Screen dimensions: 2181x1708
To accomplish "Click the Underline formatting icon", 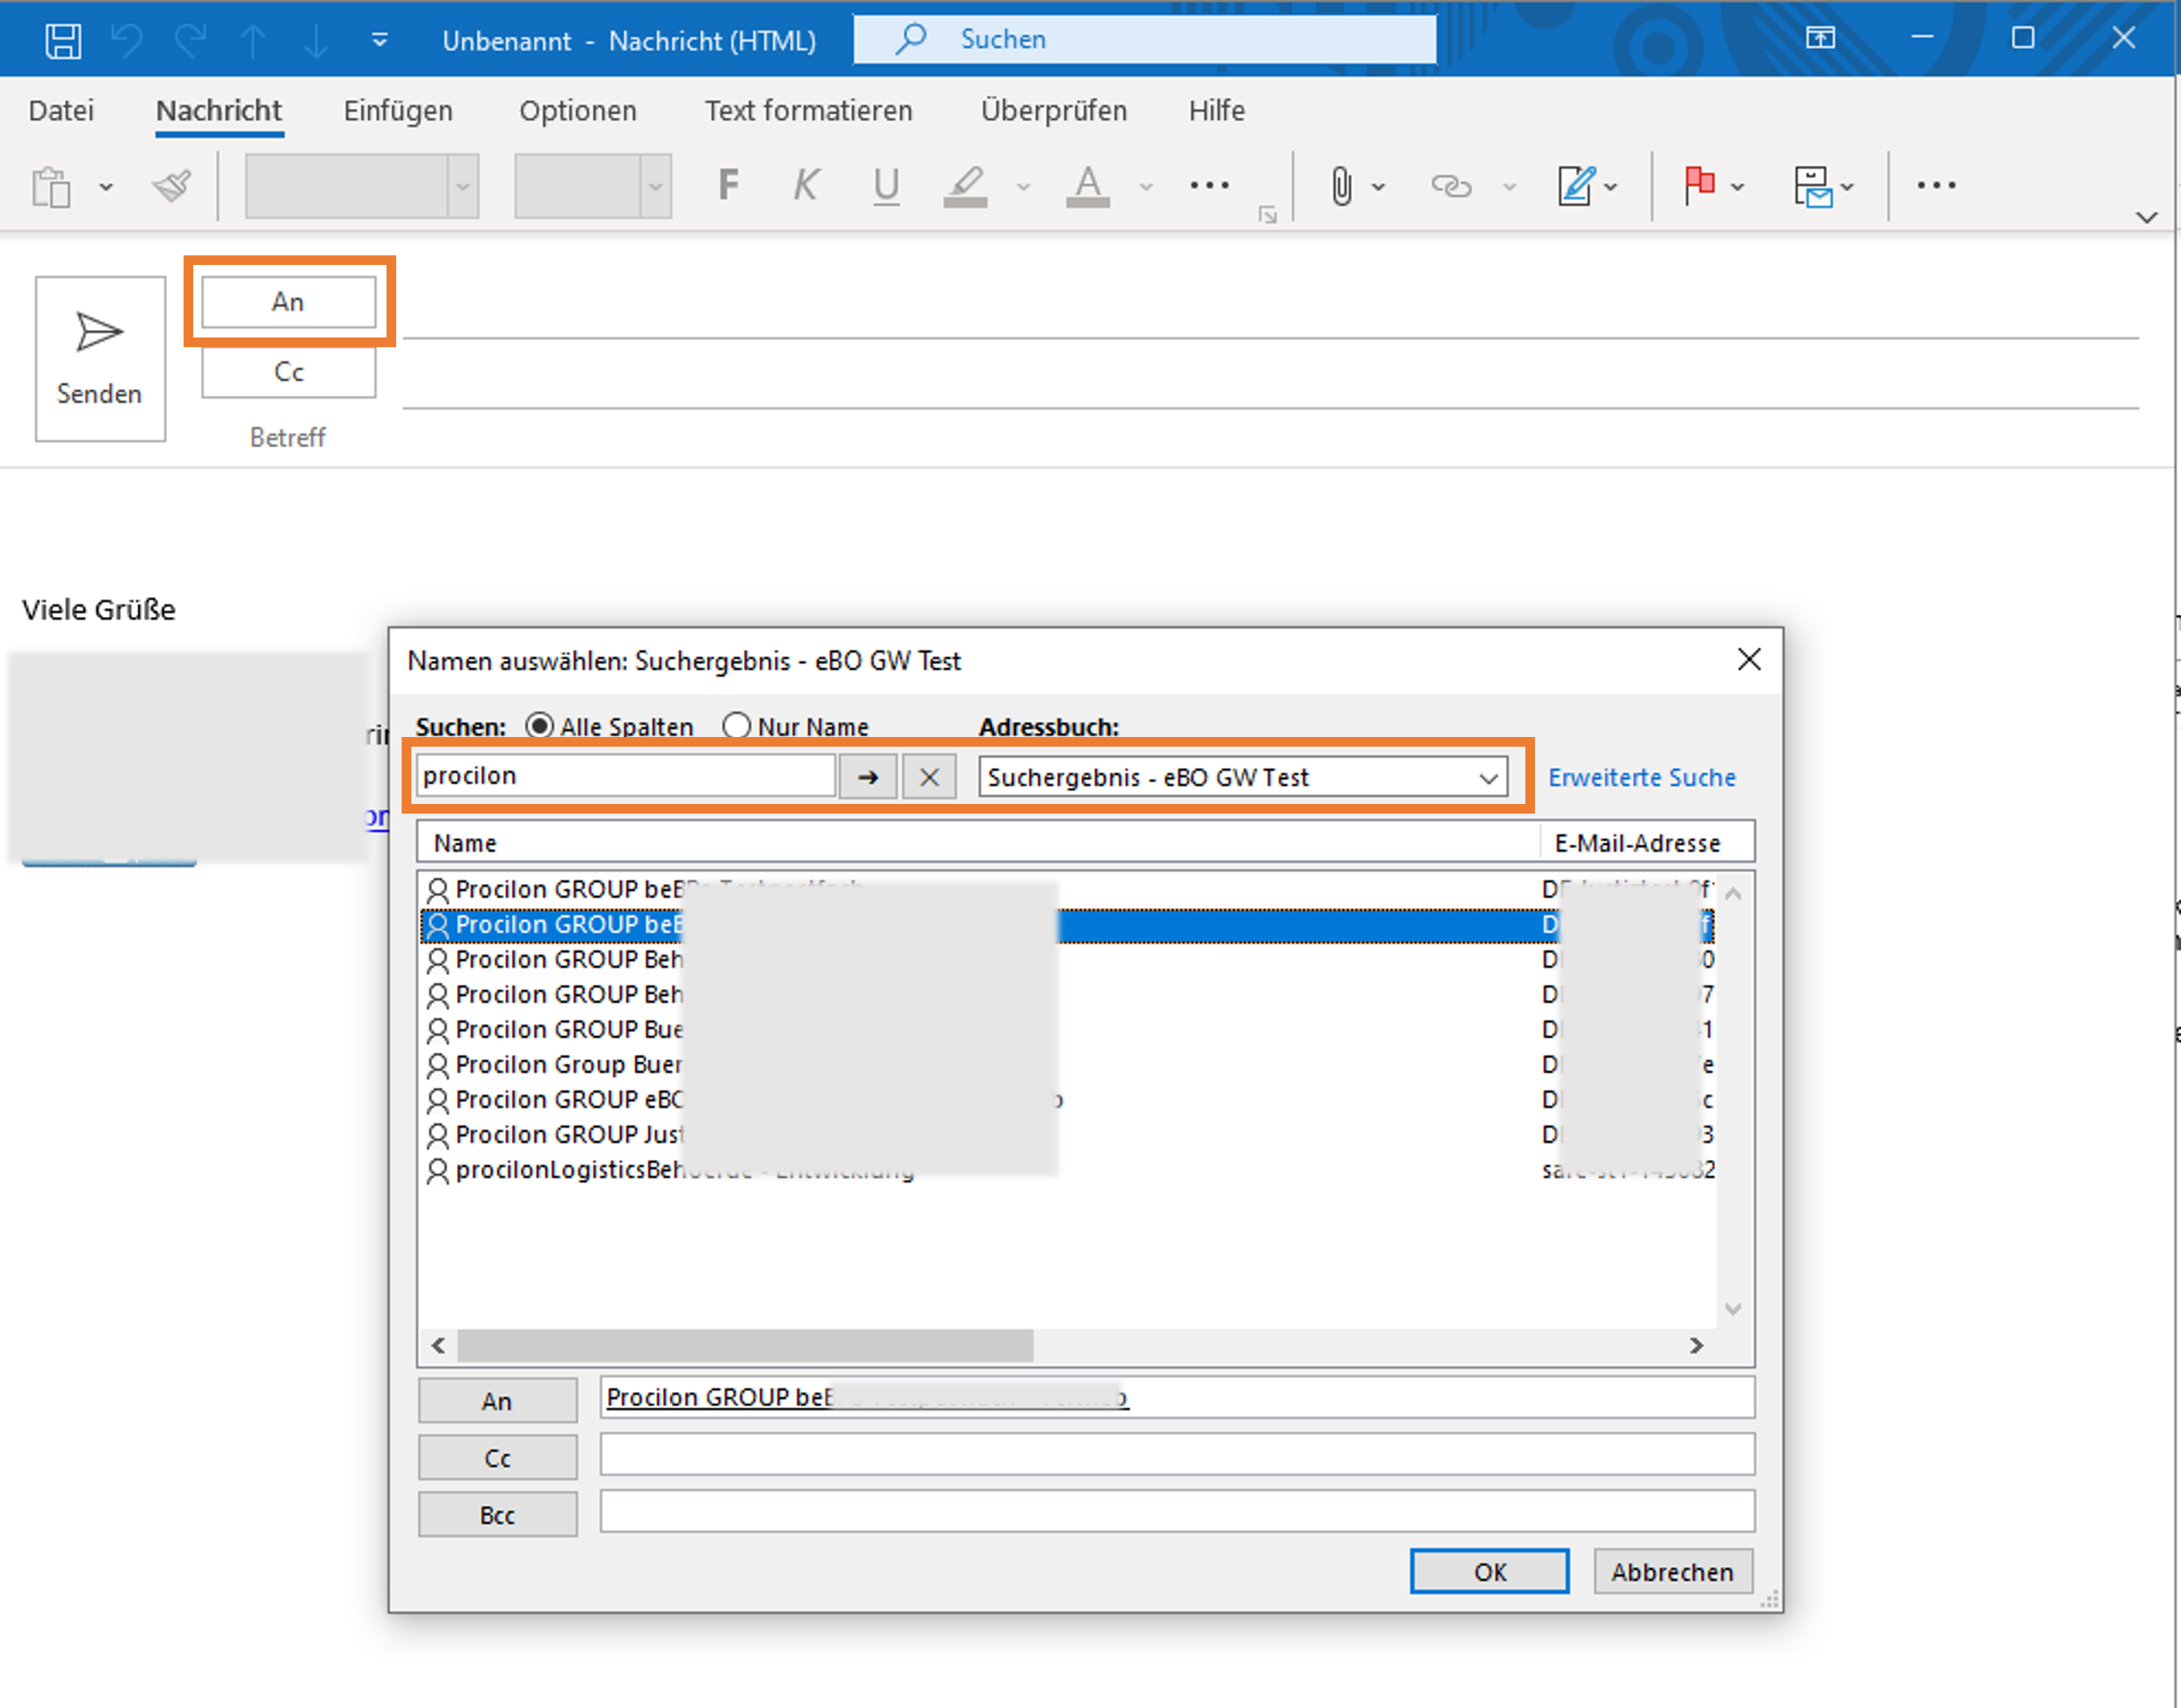I will (x=886, y=185).
